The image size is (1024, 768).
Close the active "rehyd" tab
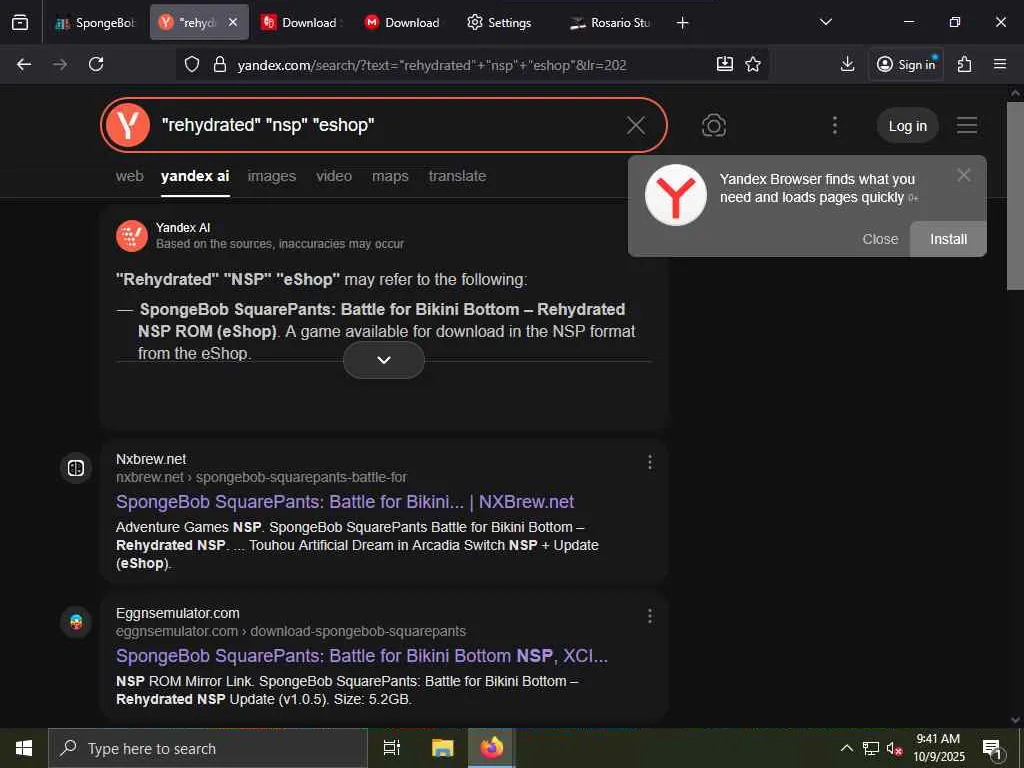233,22
